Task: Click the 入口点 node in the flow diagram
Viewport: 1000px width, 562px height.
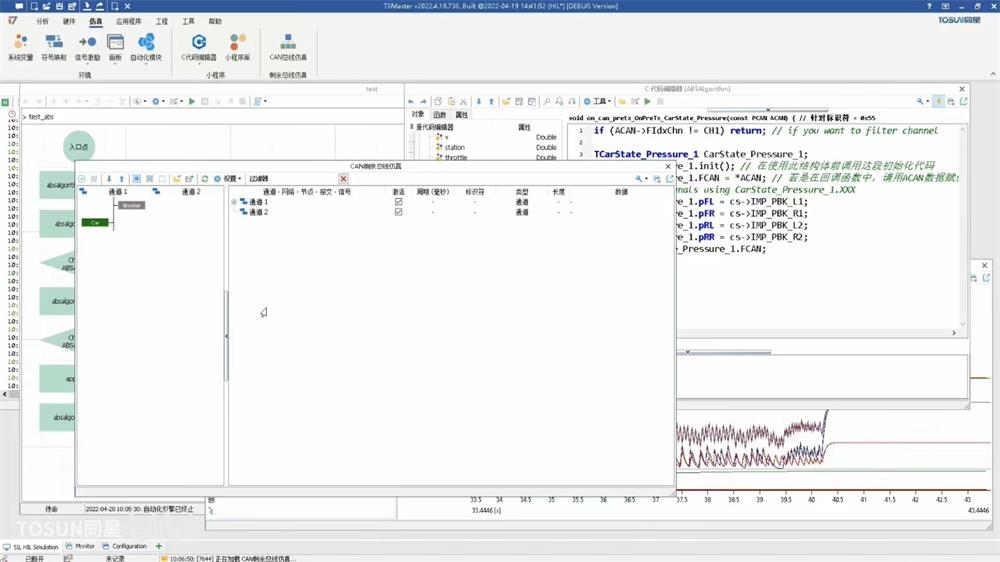Action: coord(78,147)
